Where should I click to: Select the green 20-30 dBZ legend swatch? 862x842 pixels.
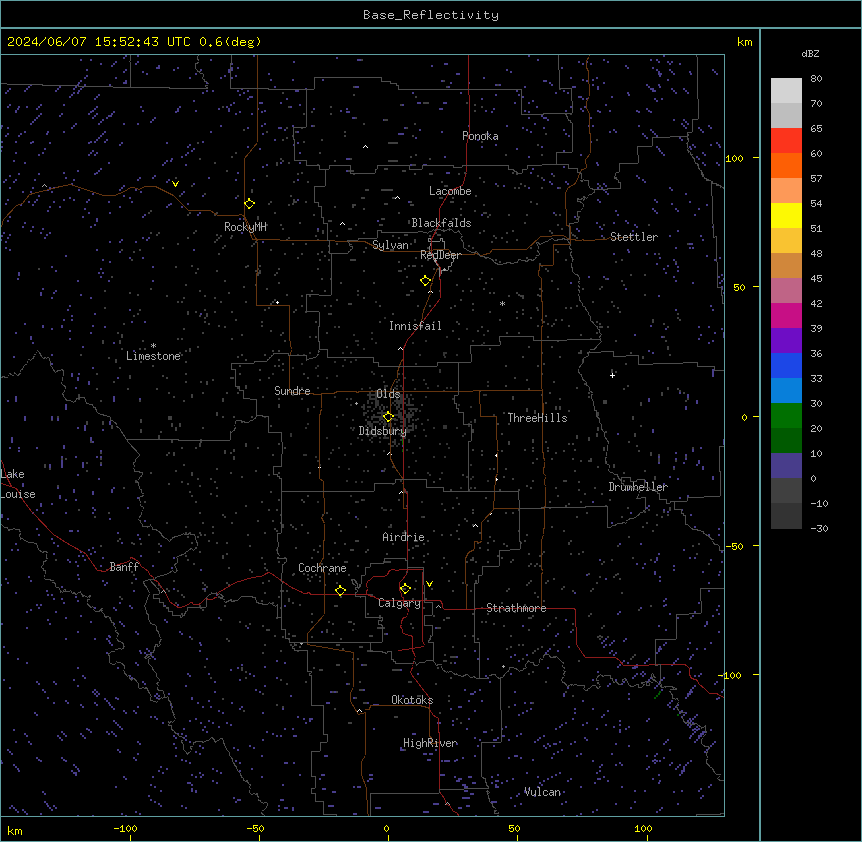click(786, 416)
